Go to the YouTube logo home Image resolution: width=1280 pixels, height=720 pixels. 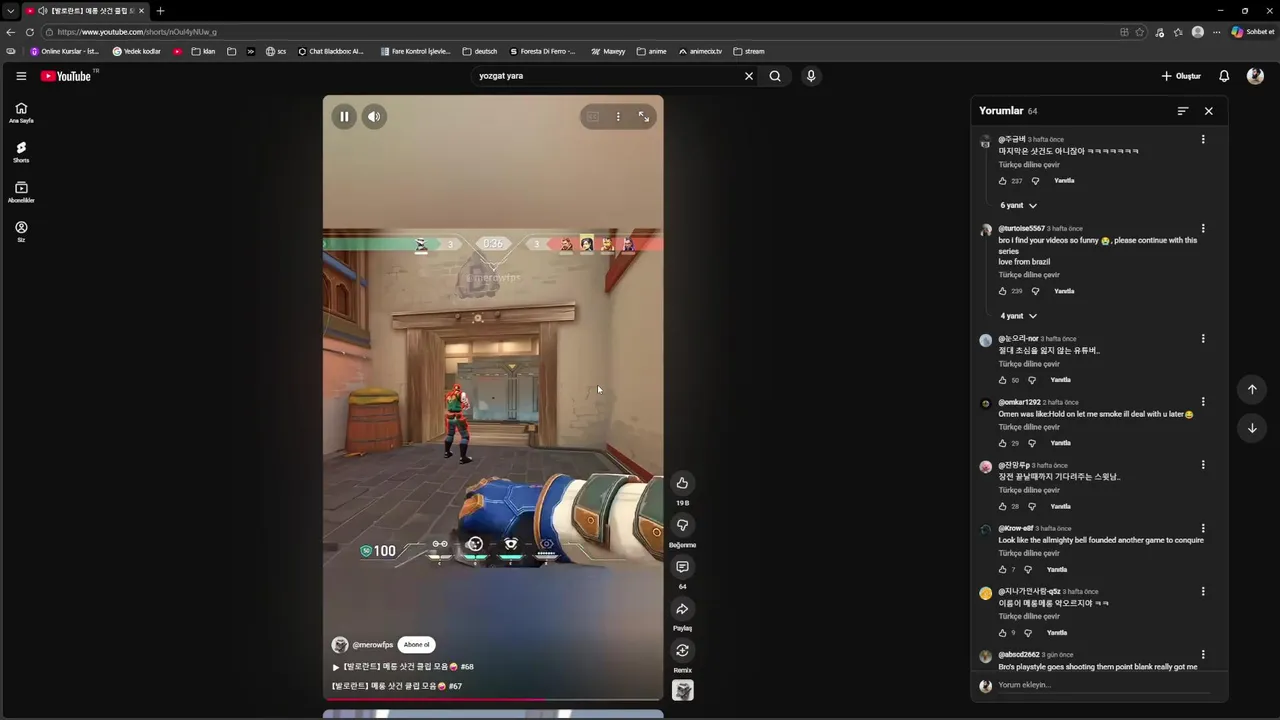66,76
